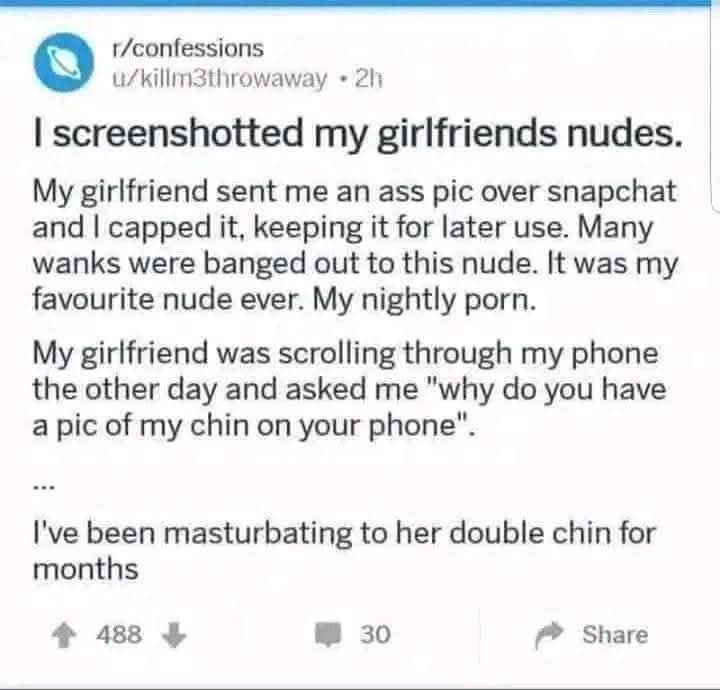
Task: Upvote the post with the up arrow
Action: coord(63,635)
